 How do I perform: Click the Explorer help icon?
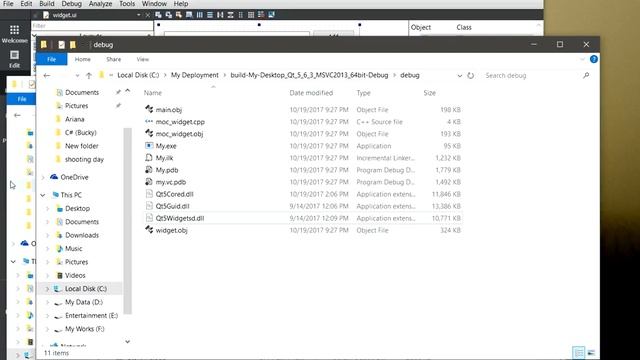click(x=594, y=59)
